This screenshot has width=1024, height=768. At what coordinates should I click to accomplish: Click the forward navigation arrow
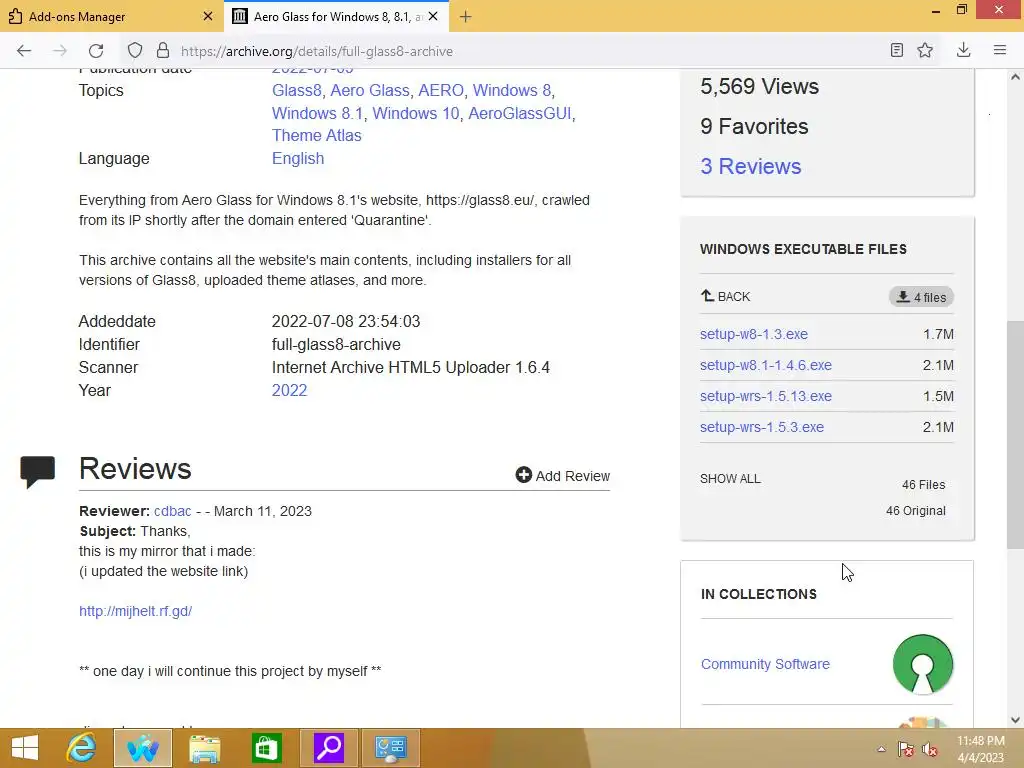coord(59,51)
